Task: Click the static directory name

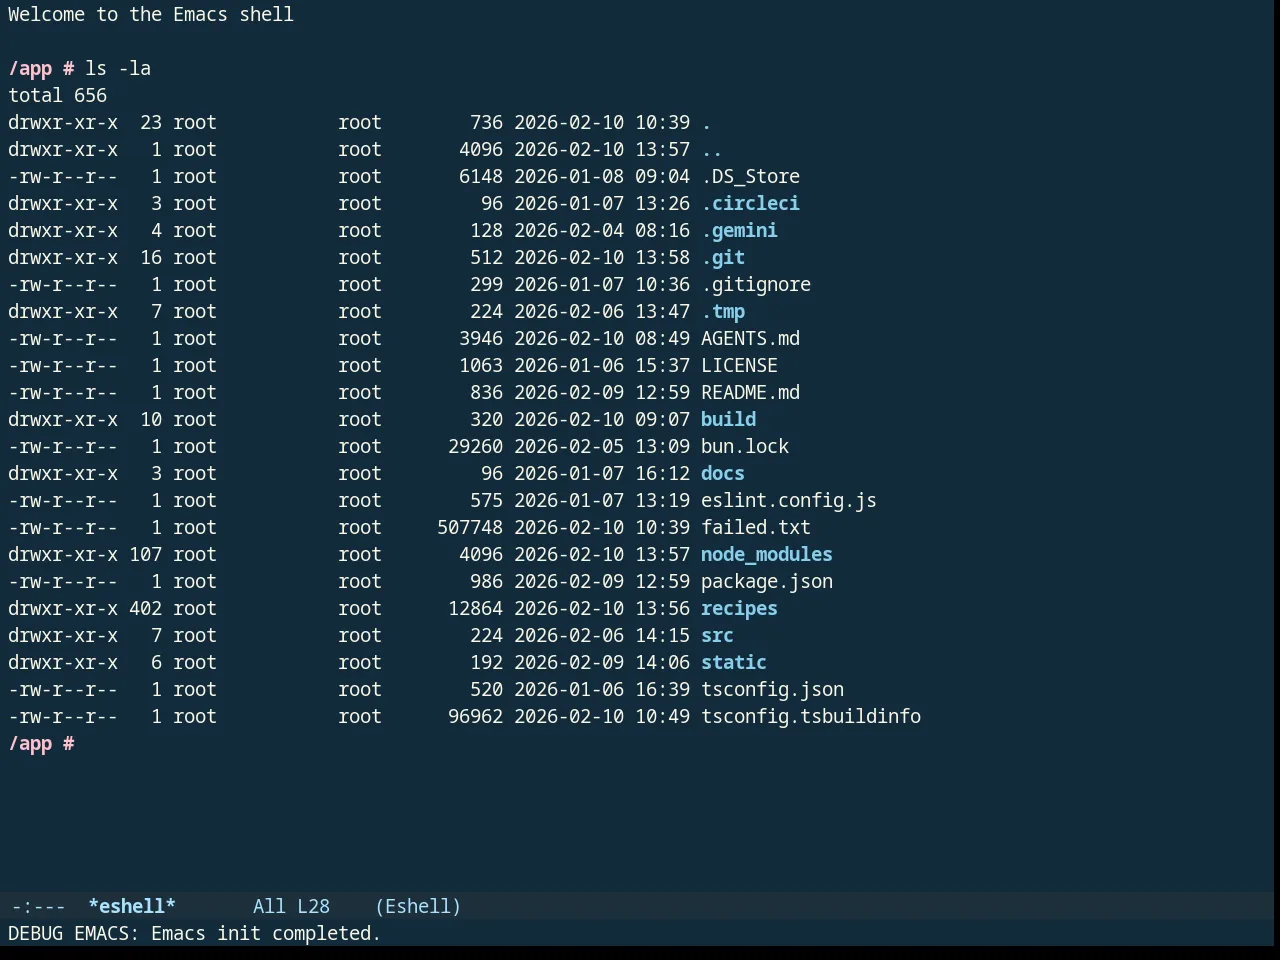Action: click(734, 662)
